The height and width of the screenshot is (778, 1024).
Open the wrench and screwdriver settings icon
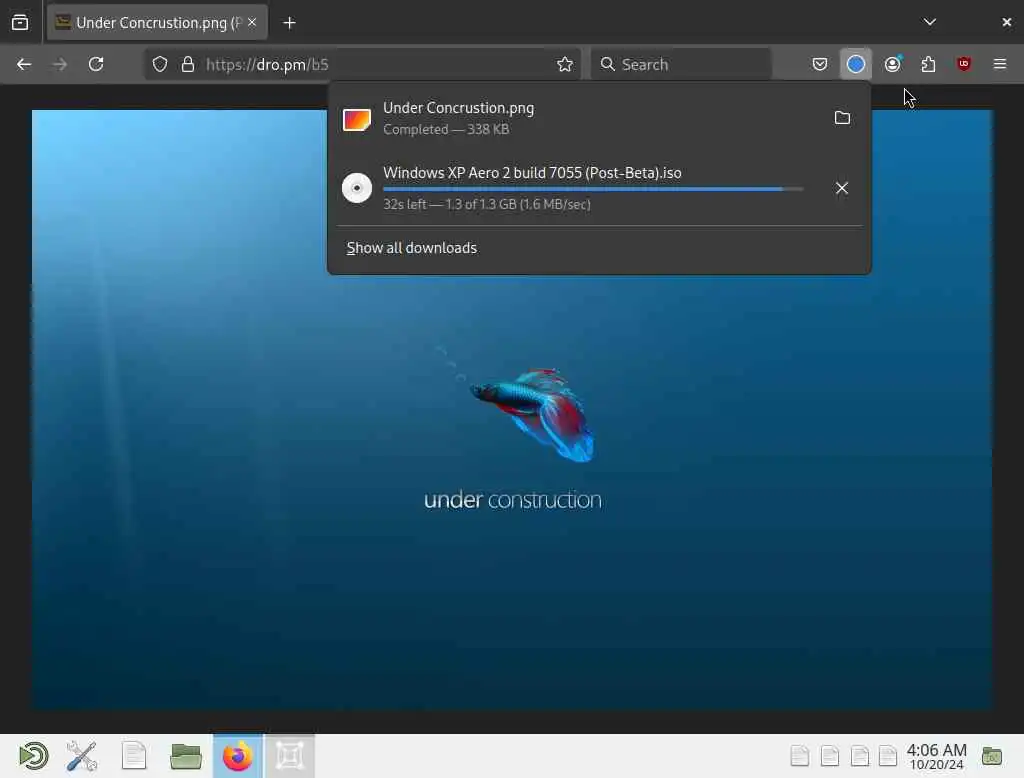pos(82,756)
